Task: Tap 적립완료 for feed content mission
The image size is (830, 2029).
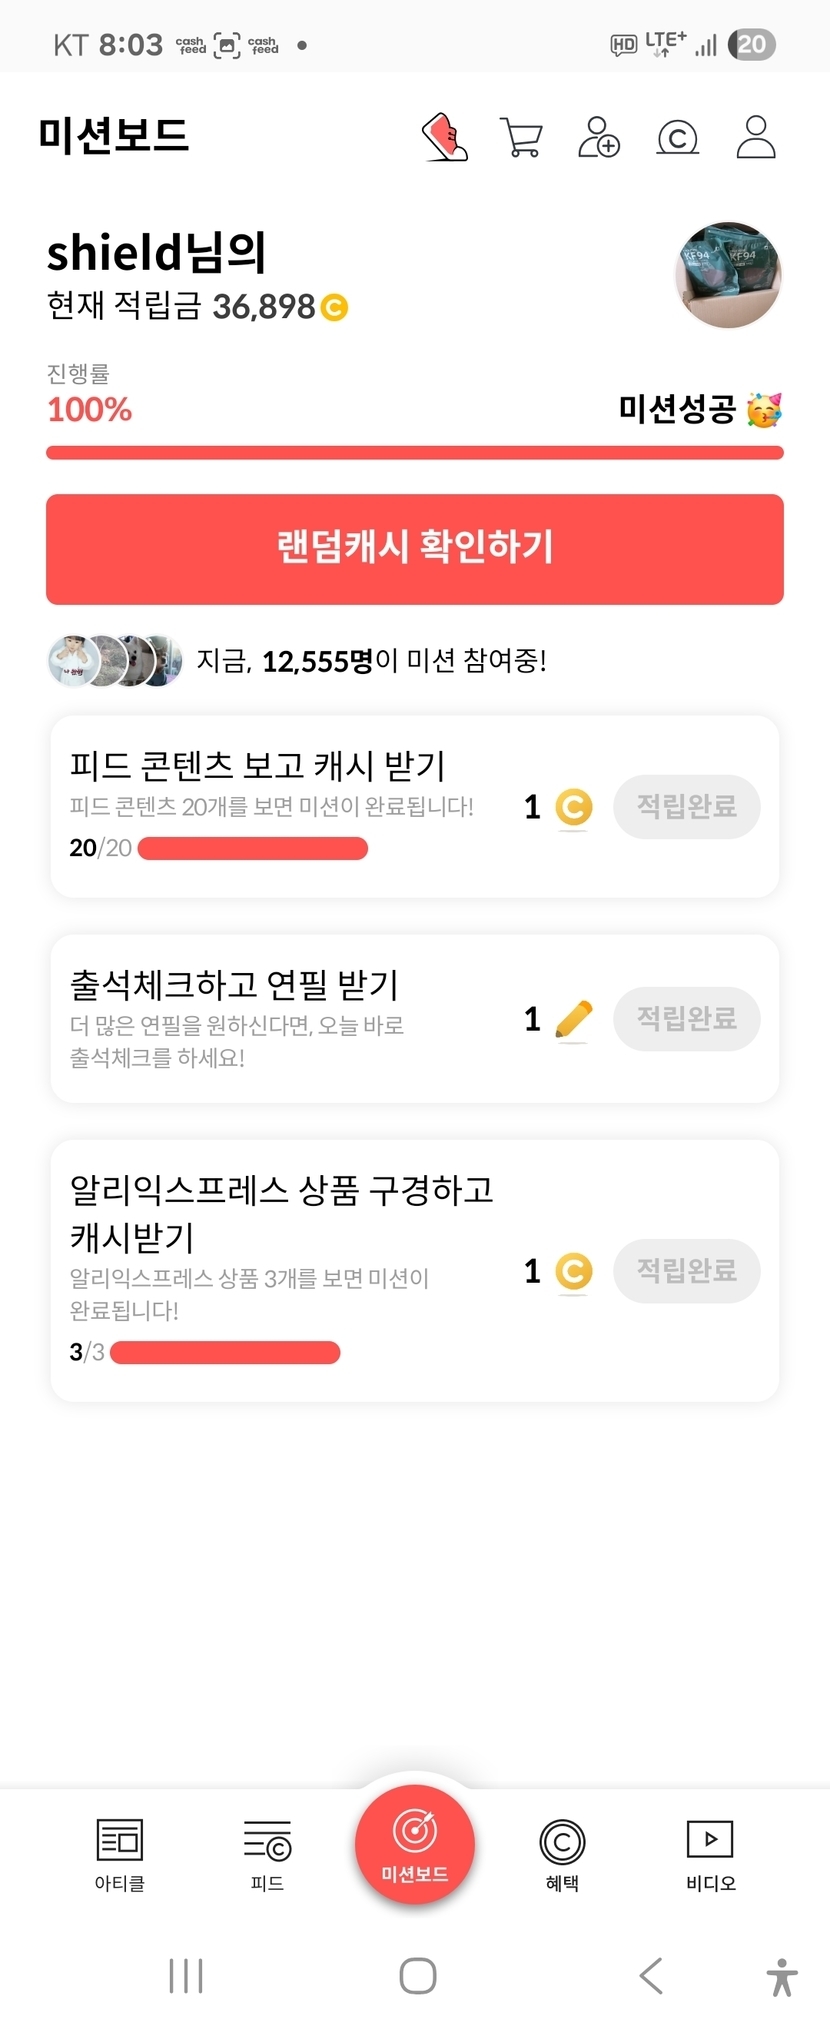Action: click(687, 806)
